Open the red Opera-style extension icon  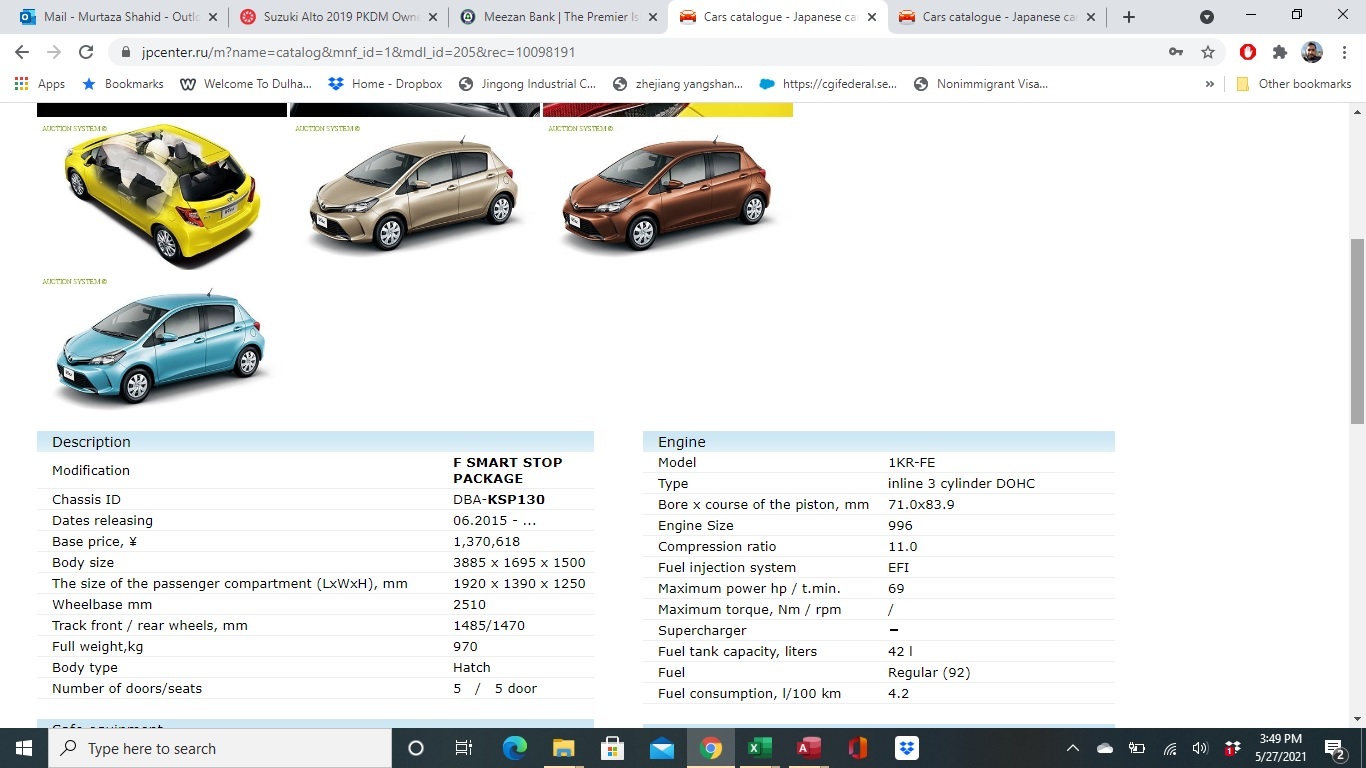[1248, 52]
